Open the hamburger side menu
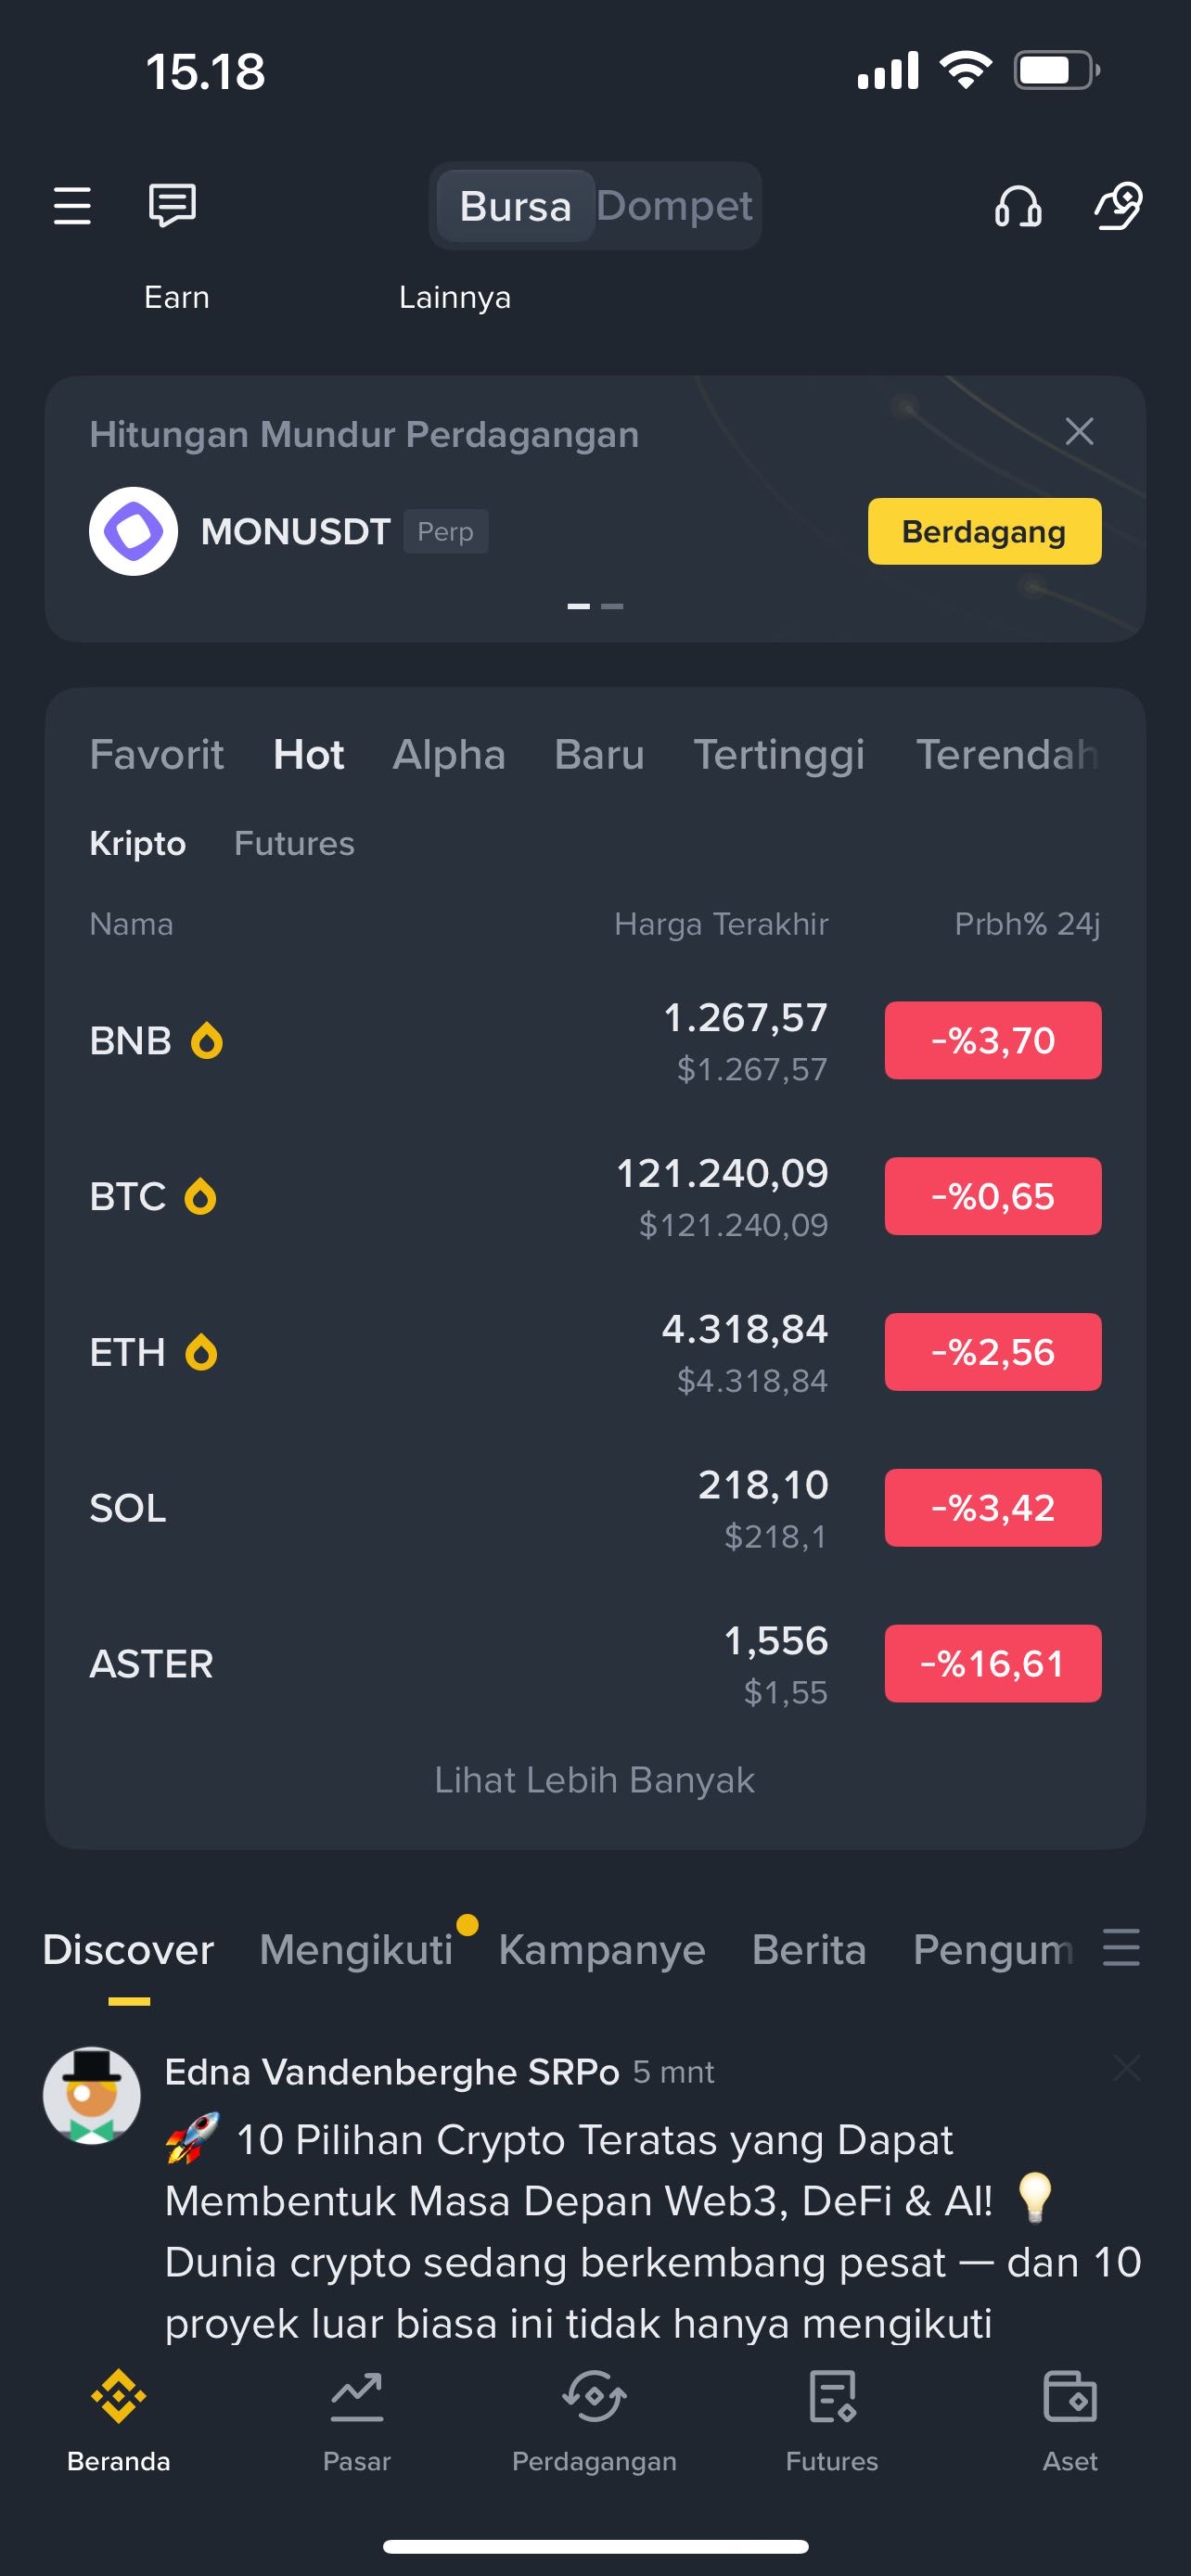 point(72,206)
